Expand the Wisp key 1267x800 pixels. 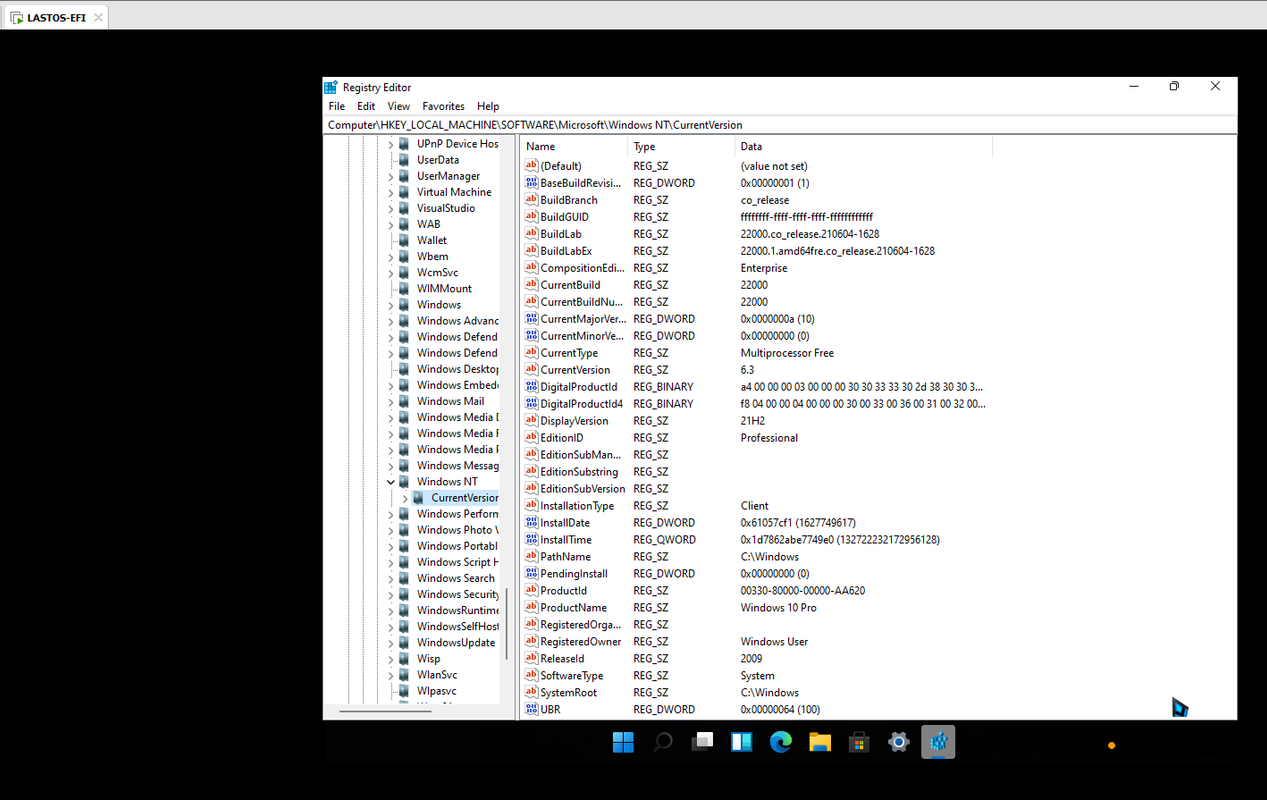coord(391,658)
